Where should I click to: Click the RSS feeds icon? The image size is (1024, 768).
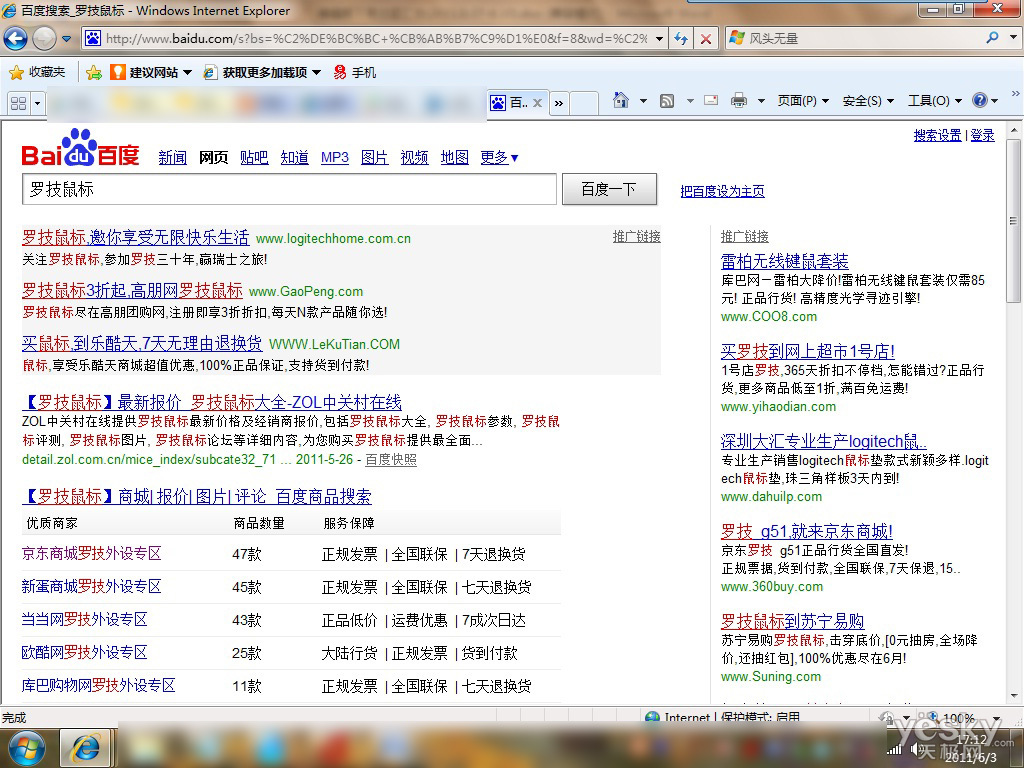click(667, 101)
